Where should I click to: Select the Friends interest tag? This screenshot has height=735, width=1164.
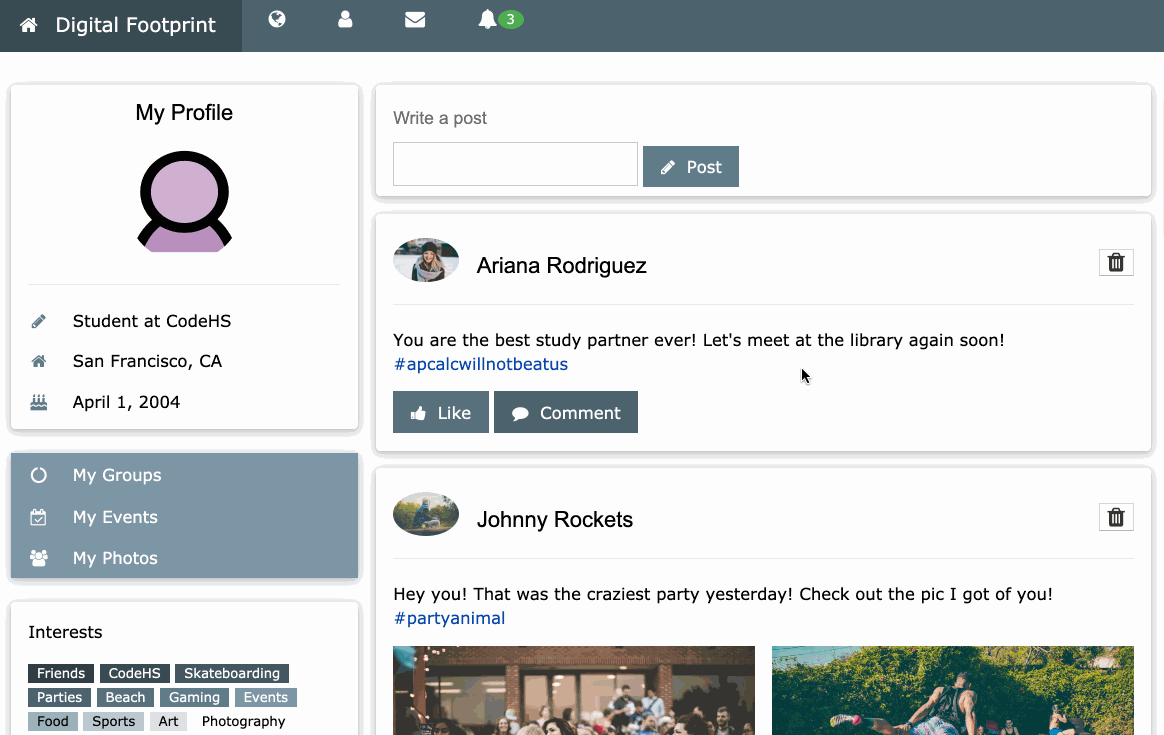point(61,673)
